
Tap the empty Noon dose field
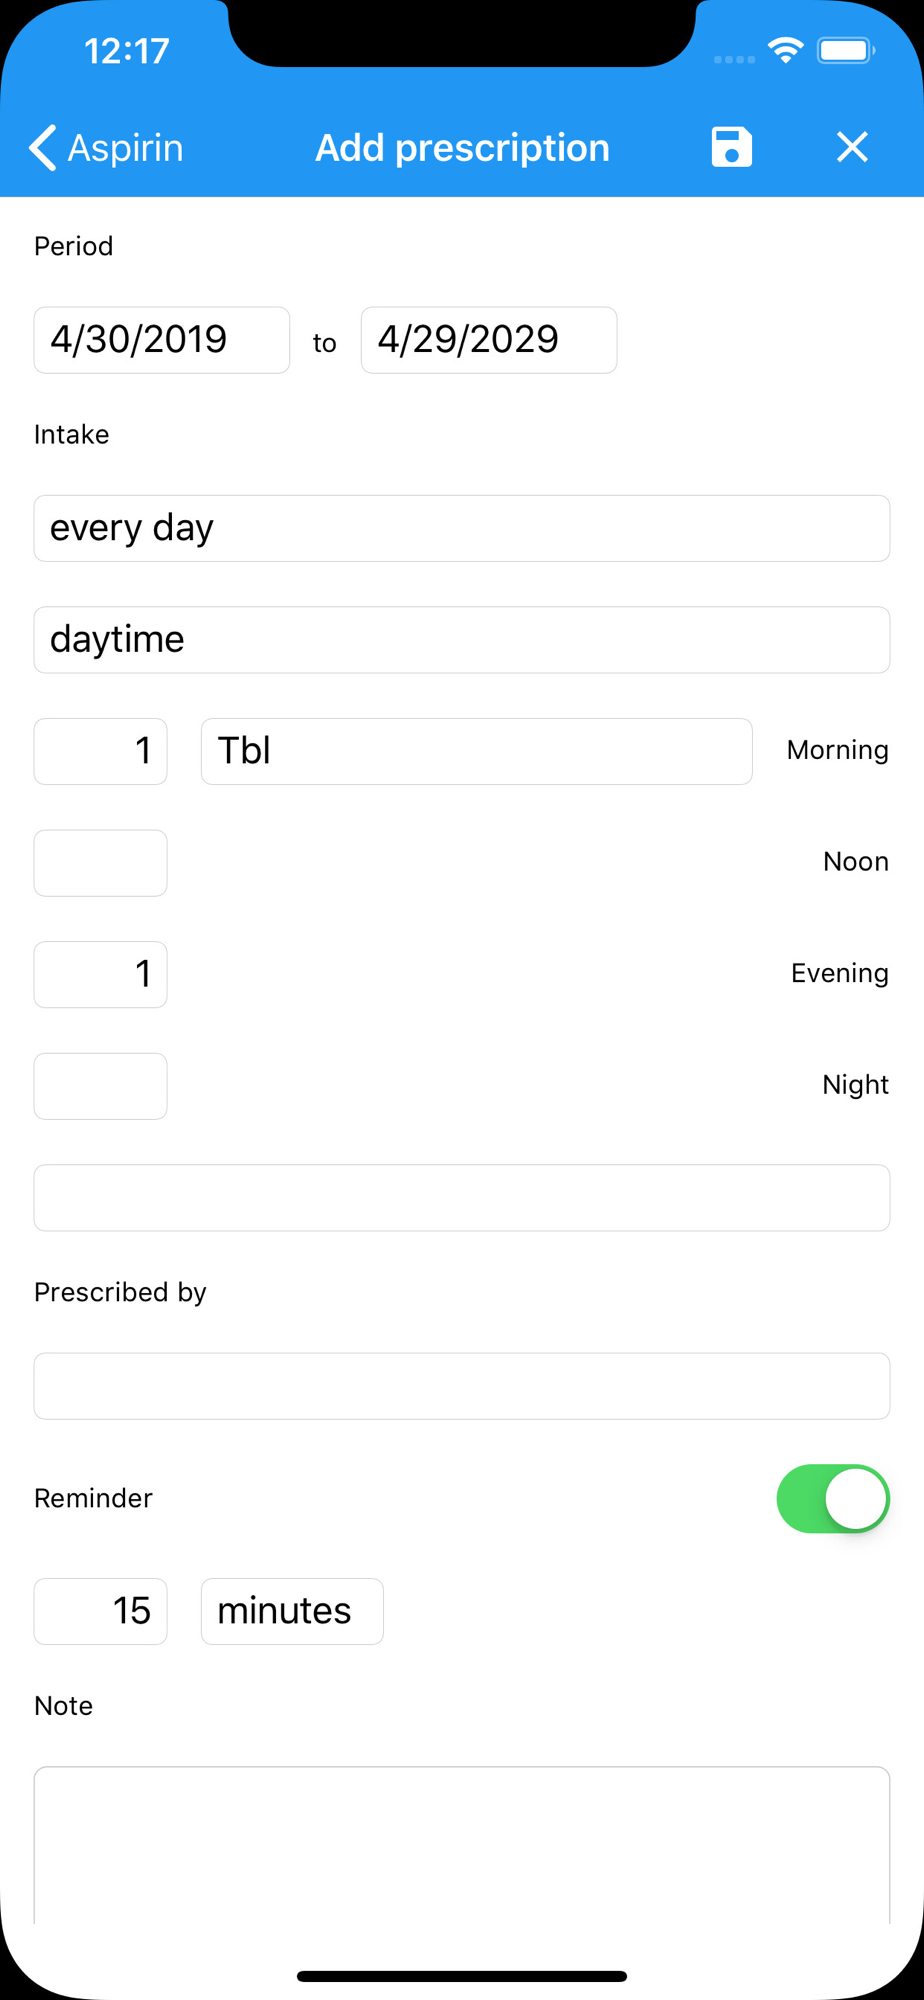pos(101,863)
